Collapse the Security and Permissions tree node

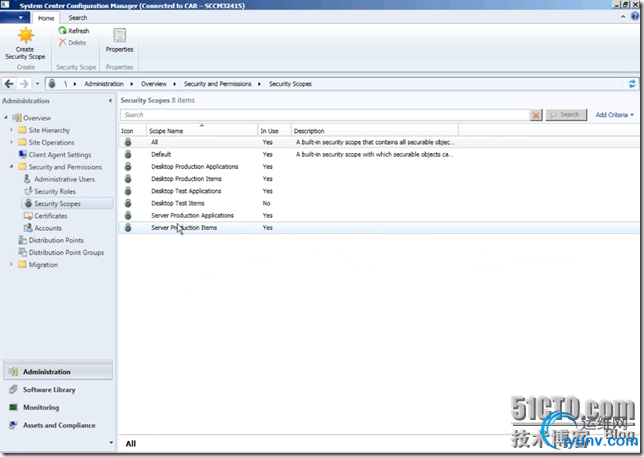coord(12,167)
